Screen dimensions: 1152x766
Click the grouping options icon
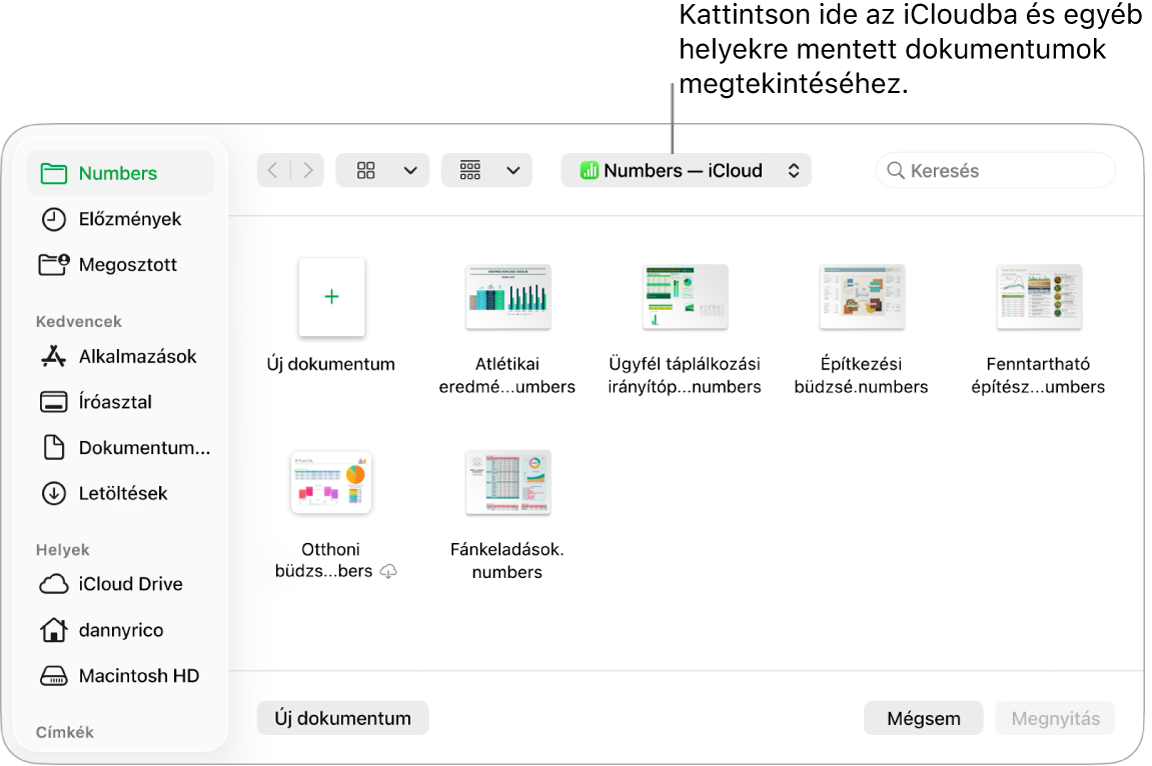click(x=470, y=170)
